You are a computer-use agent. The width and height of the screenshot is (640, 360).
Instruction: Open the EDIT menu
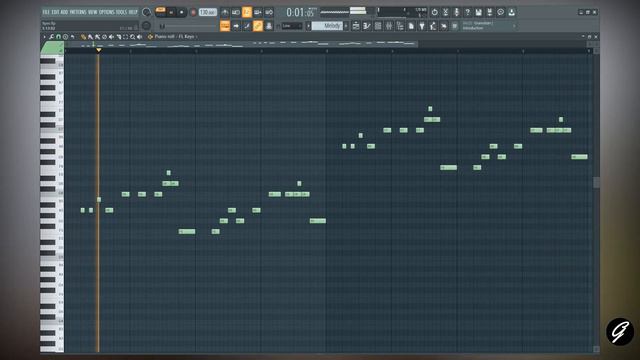pyautogui.click(x=56, y=12)
